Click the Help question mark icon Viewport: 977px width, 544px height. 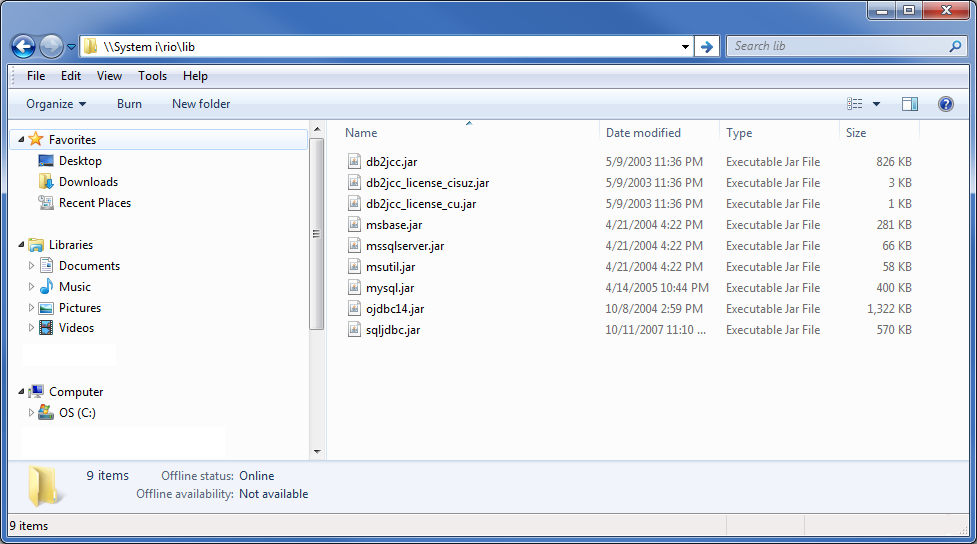click(945, 104)
